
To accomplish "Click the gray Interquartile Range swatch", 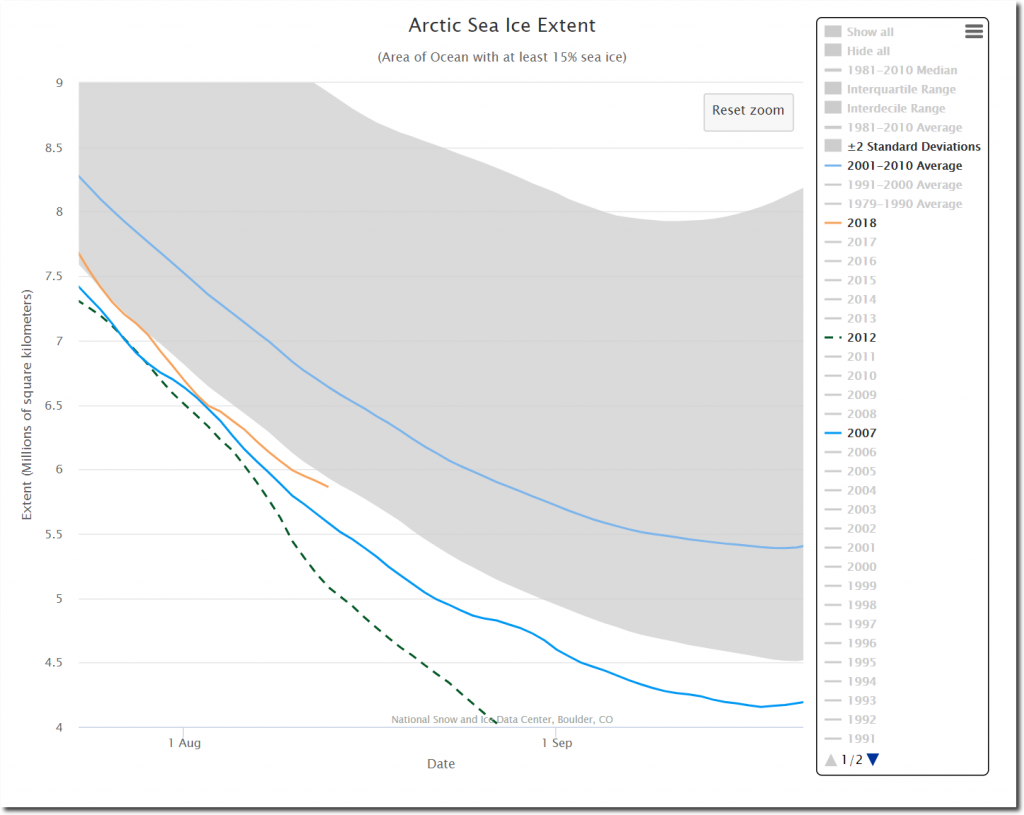I will pyautogui.click(x=832, y=89).
